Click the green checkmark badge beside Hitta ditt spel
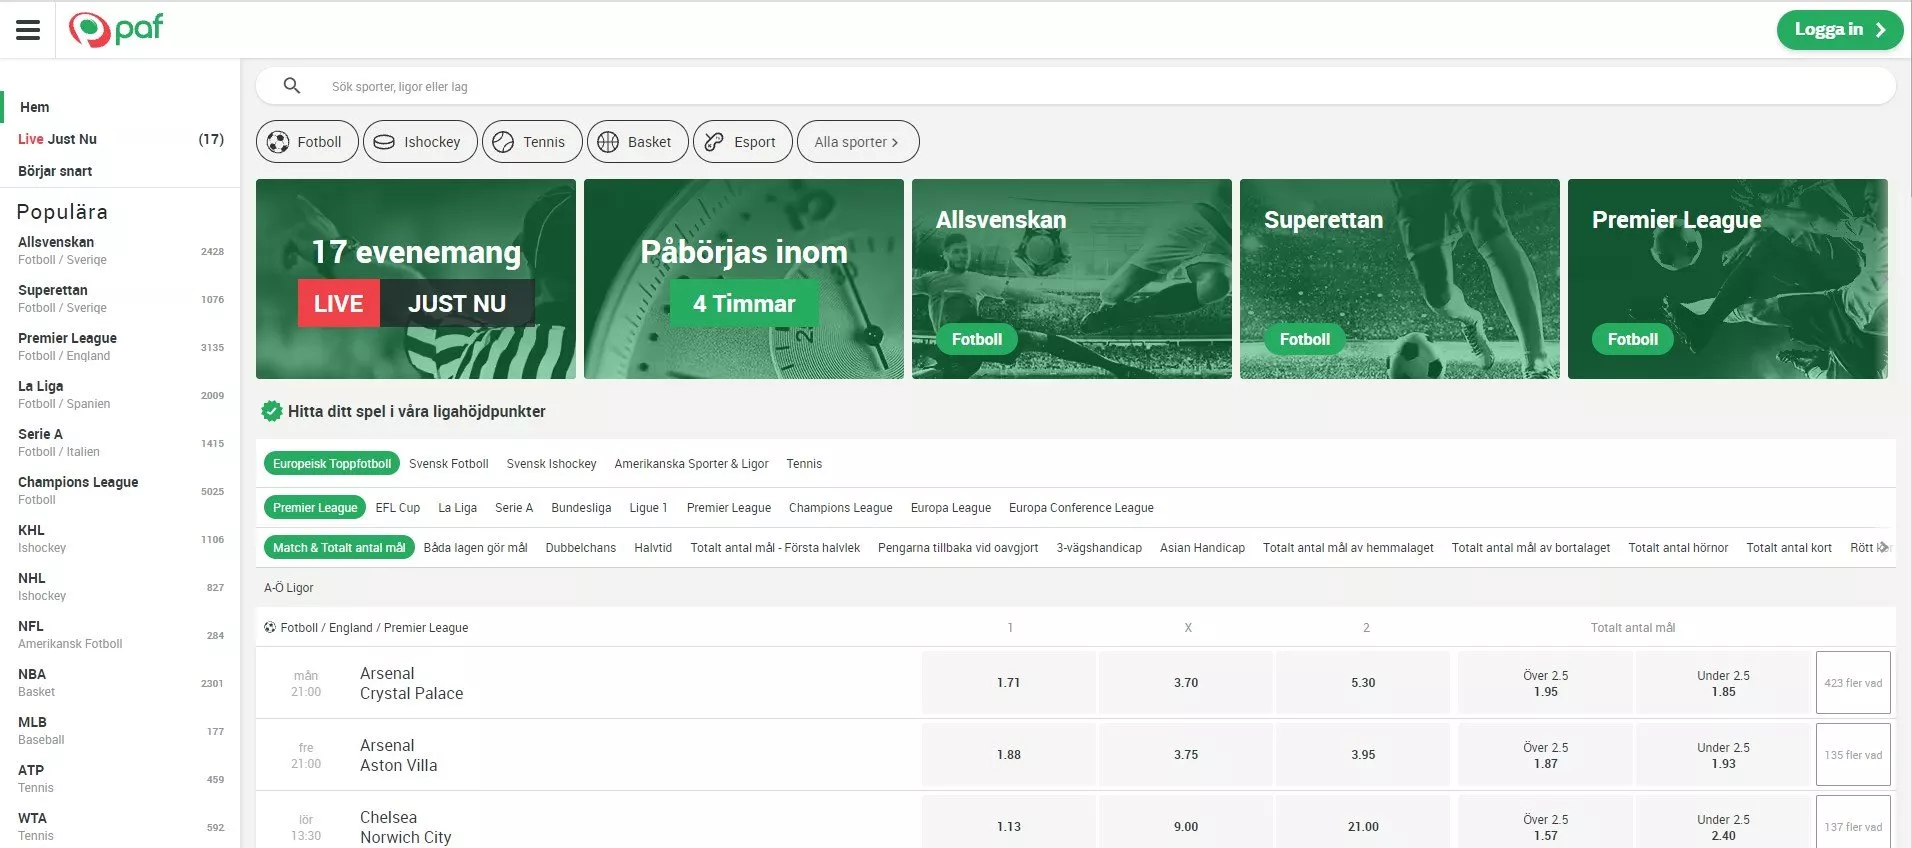The width and height of the screenshot is (1912, 848). tap(271, 411)
